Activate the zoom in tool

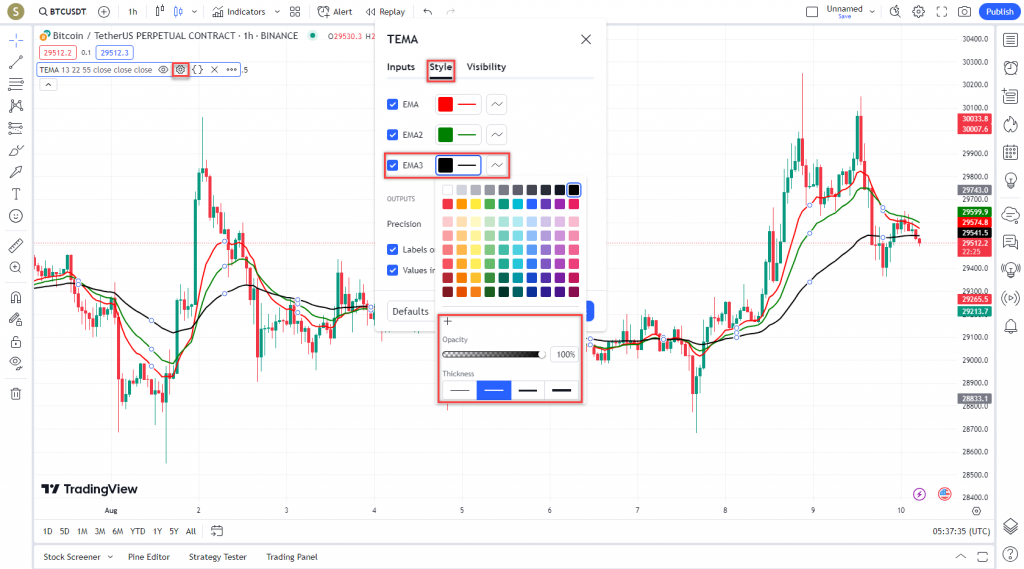pyautogui.click(x=16, y=268)
